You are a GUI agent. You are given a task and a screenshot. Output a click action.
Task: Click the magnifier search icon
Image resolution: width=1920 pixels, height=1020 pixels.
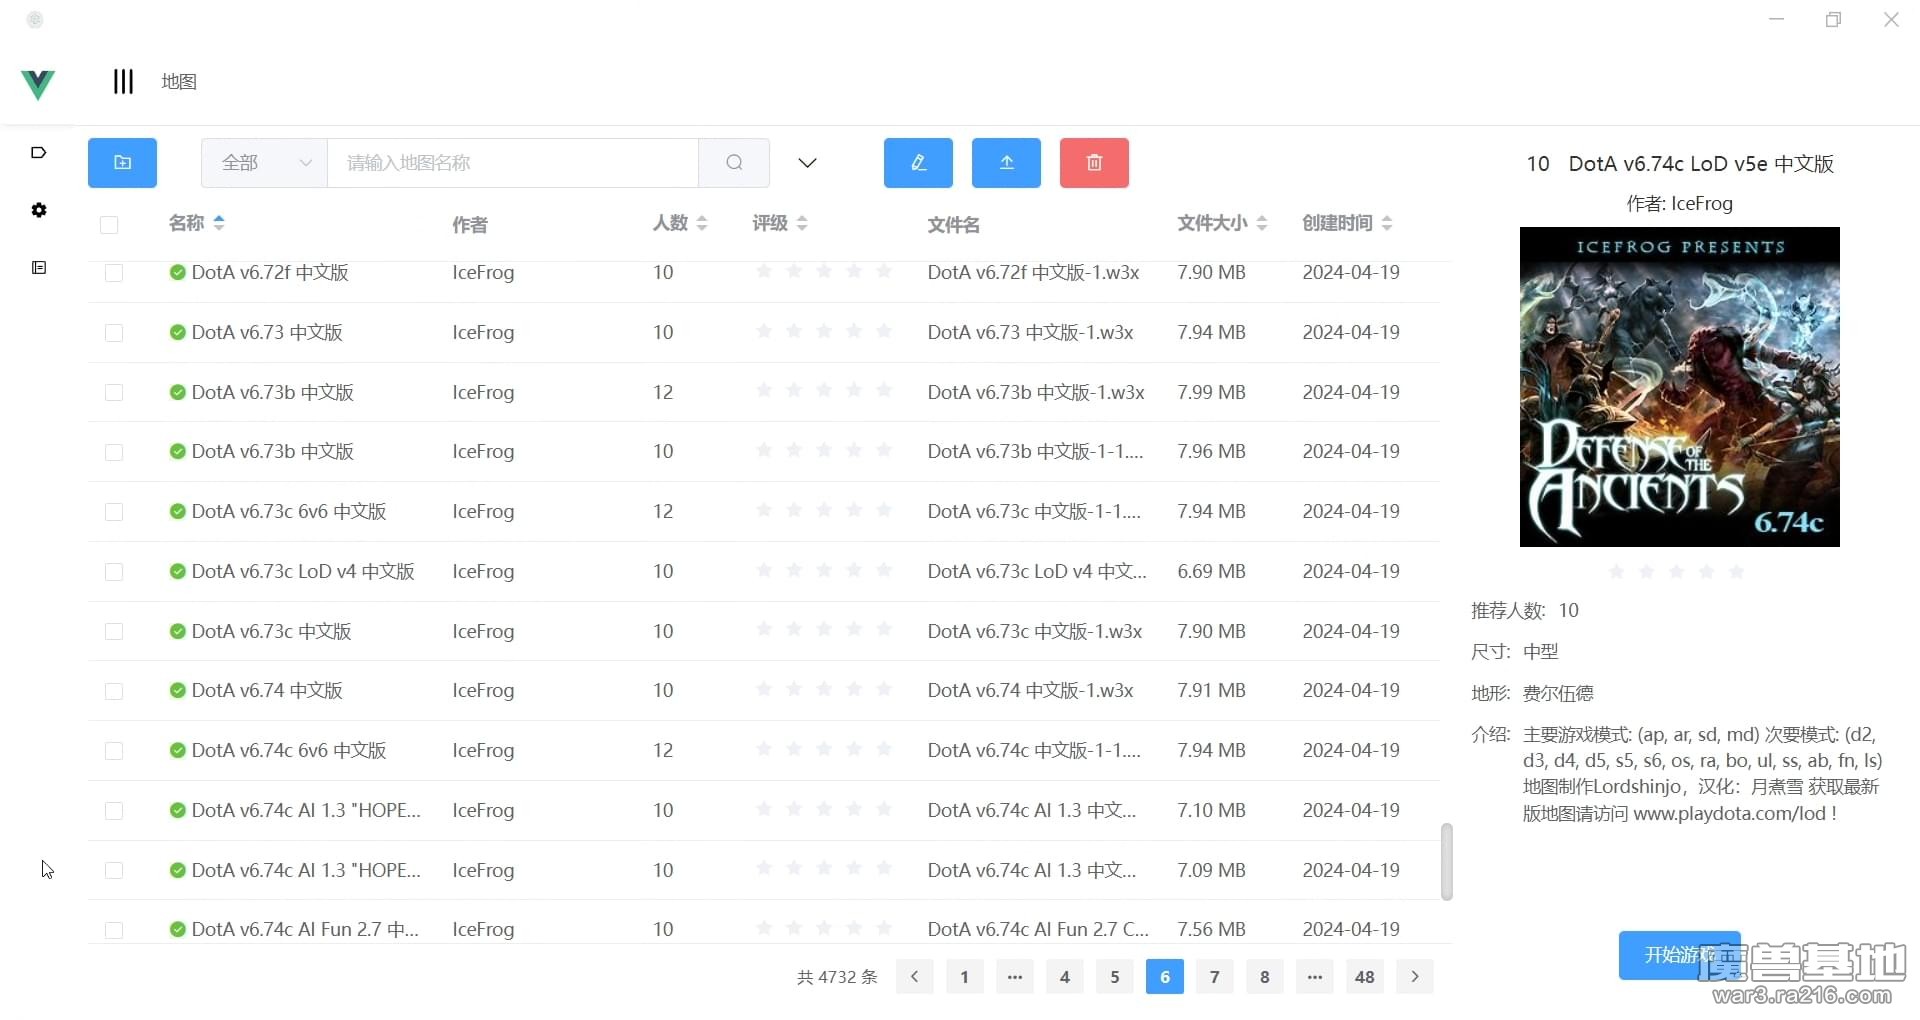tap(734, 163)
